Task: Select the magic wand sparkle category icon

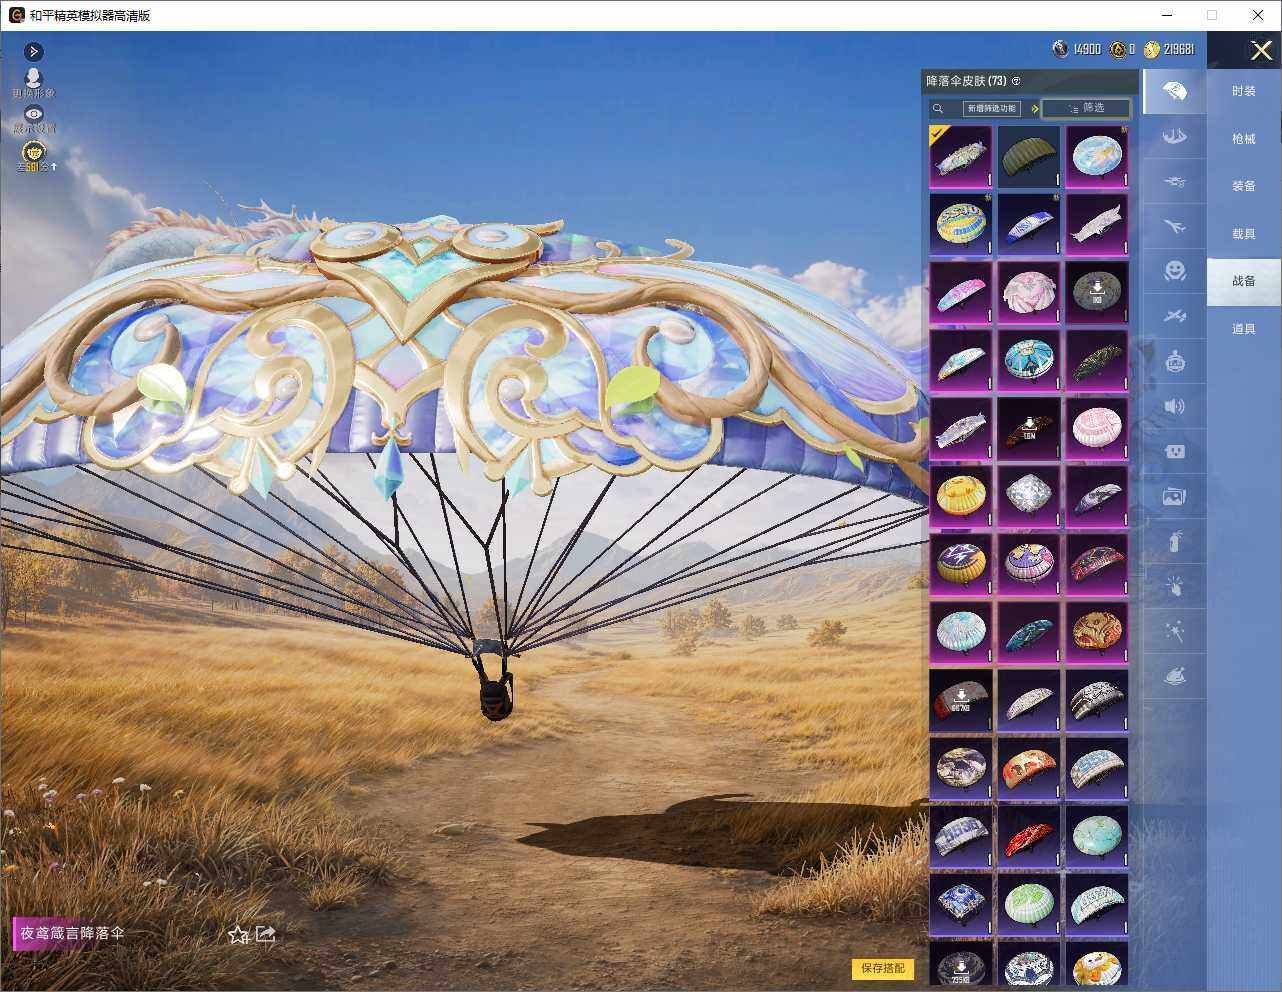Action: (1175, 632)
